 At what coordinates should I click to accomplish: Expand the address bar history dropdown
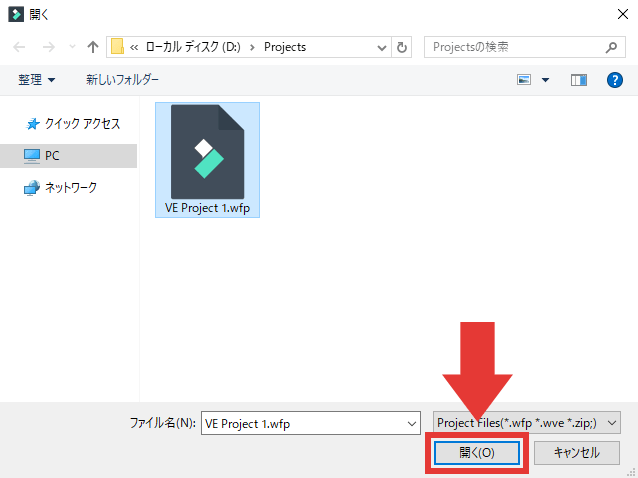pos(382,48)
